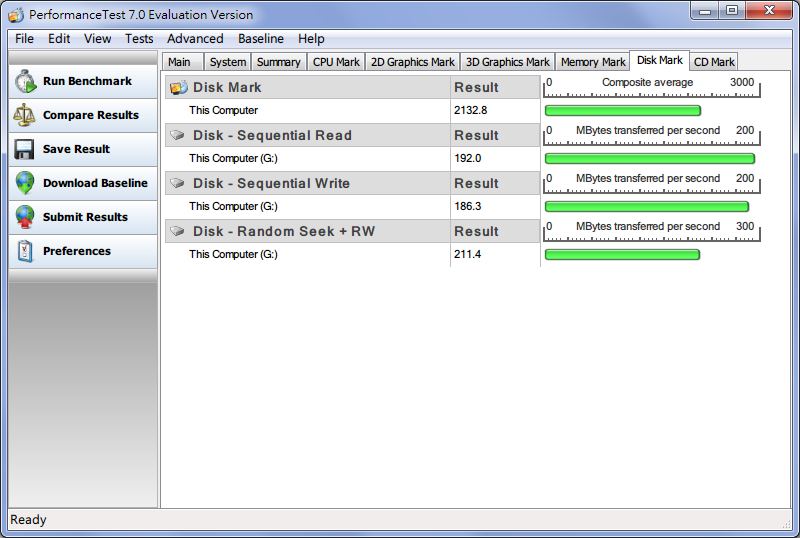Switch to the System tab
Viewport: 800px width, 538px height.
click(x=228, y=62)
